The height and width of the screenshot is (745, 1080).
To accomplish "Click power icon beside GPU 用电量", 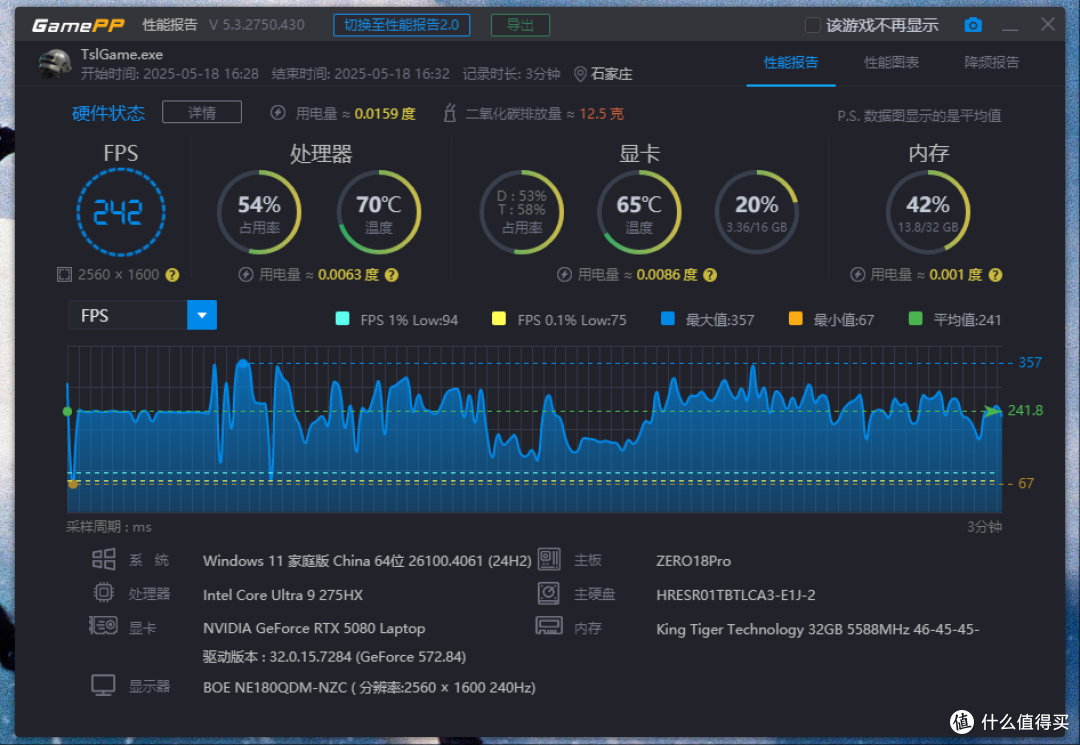I will pyautogui.click(x=564, y=275).
